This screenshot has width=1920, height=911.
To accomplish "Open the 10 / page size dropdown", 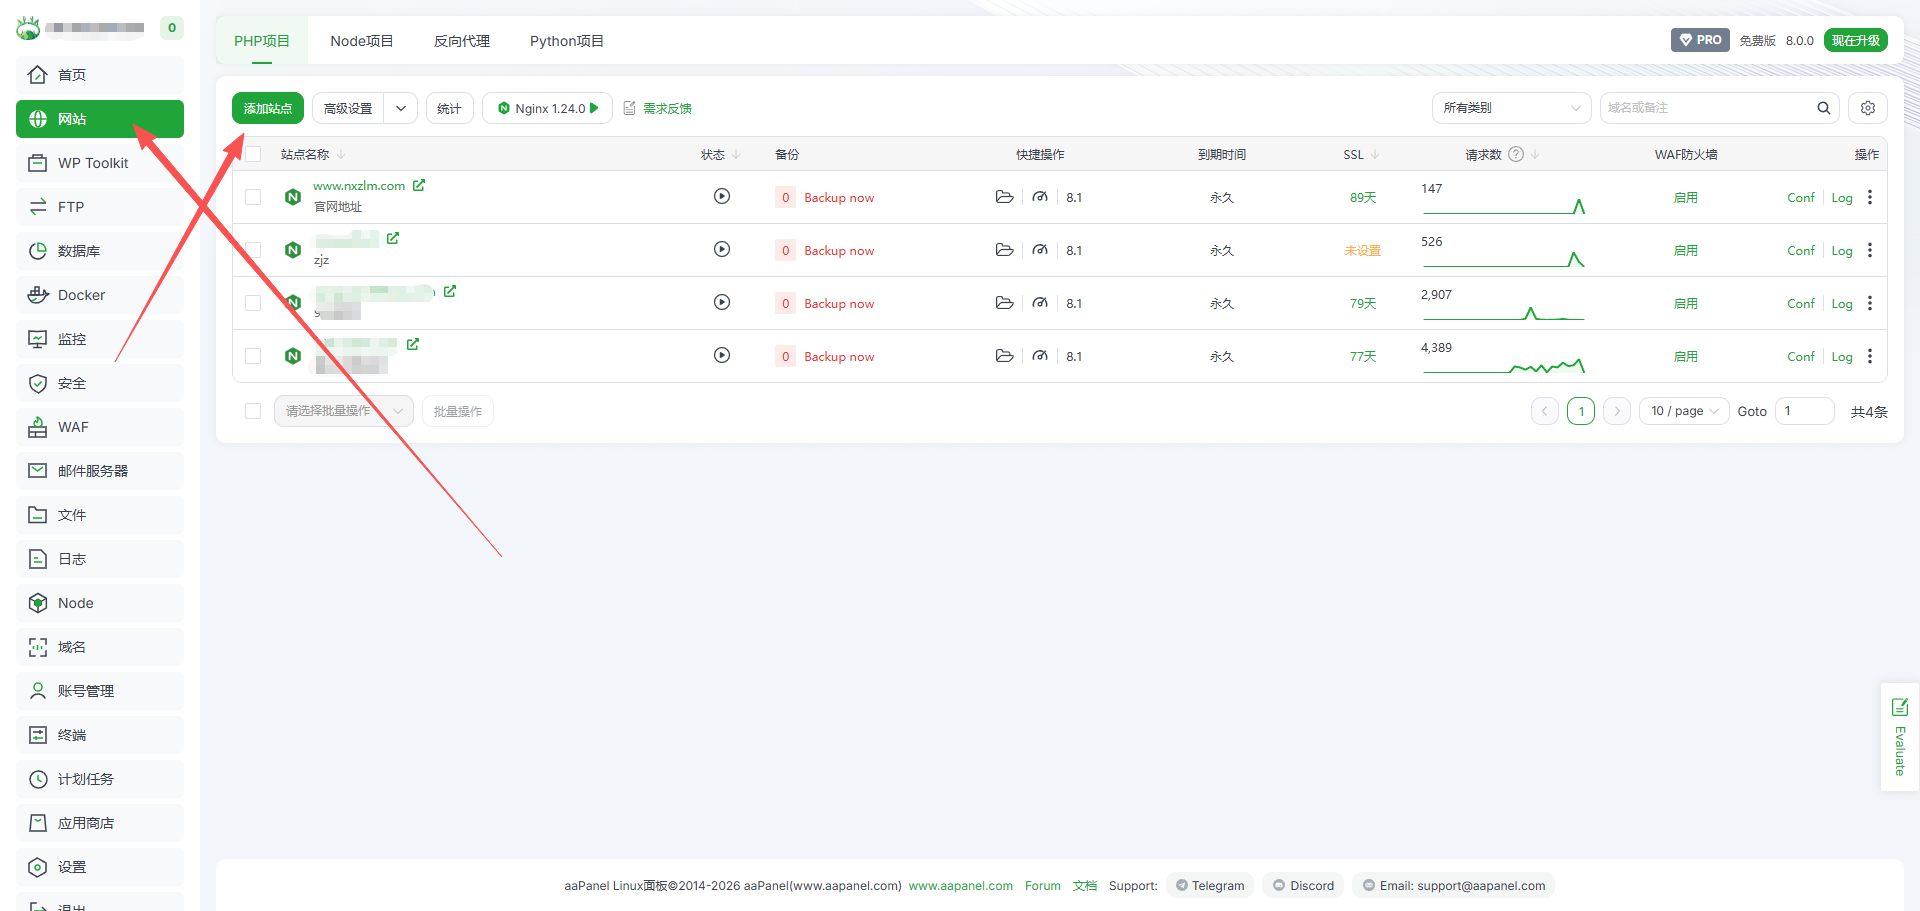I will coord(1683,411).
